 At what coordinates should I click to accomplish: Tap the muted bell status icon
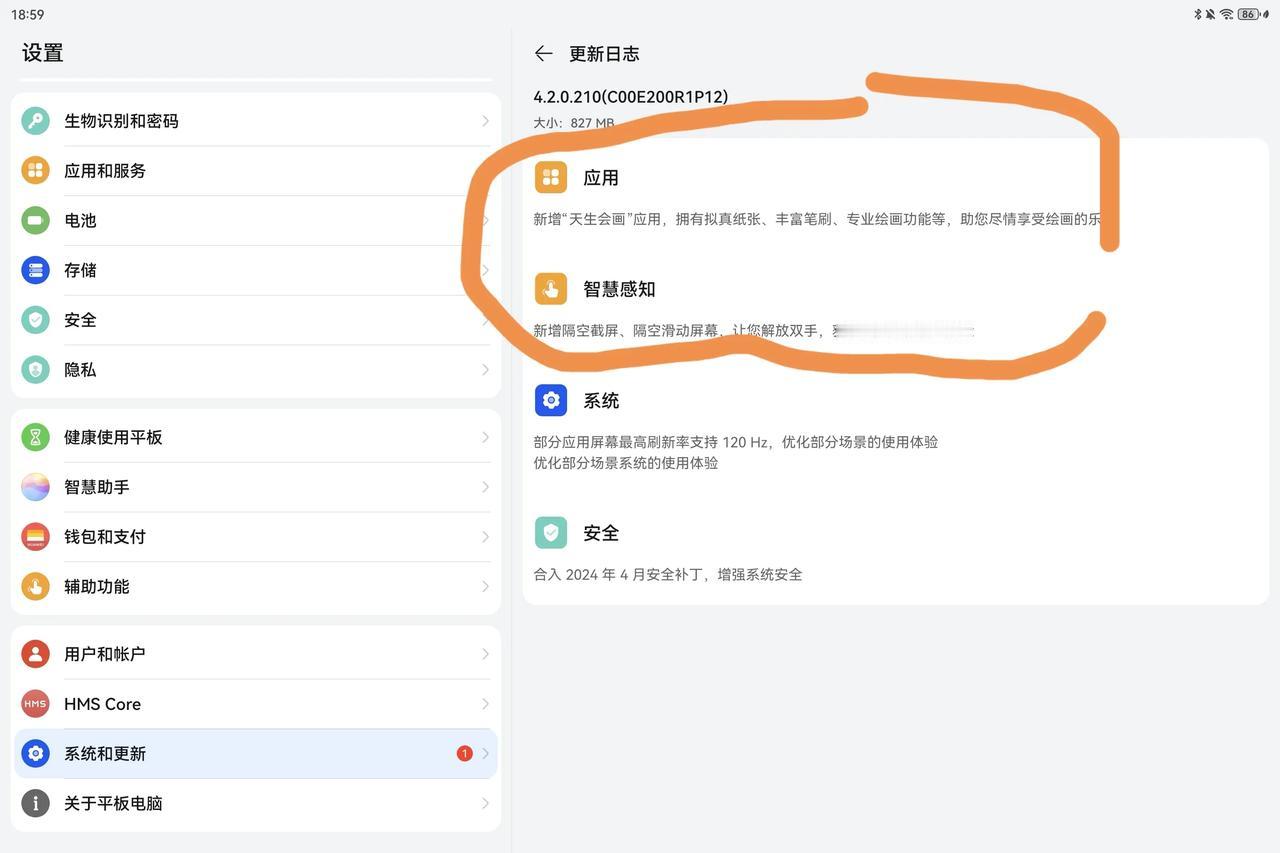coord(1210,14)
